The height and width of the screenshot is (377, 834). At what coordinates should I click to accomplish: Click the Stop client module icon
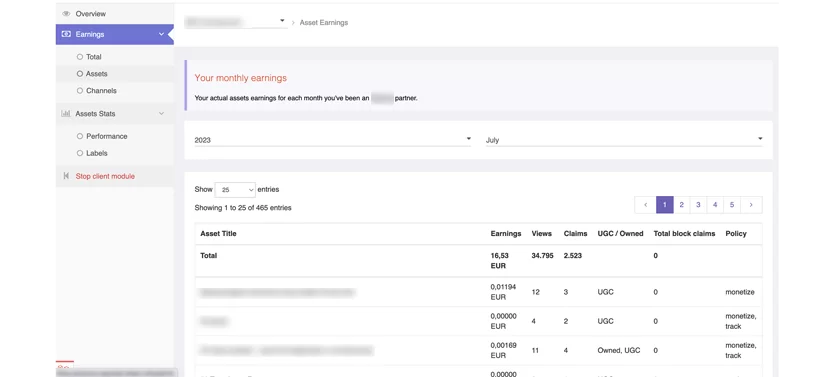(x=66, y=176)
